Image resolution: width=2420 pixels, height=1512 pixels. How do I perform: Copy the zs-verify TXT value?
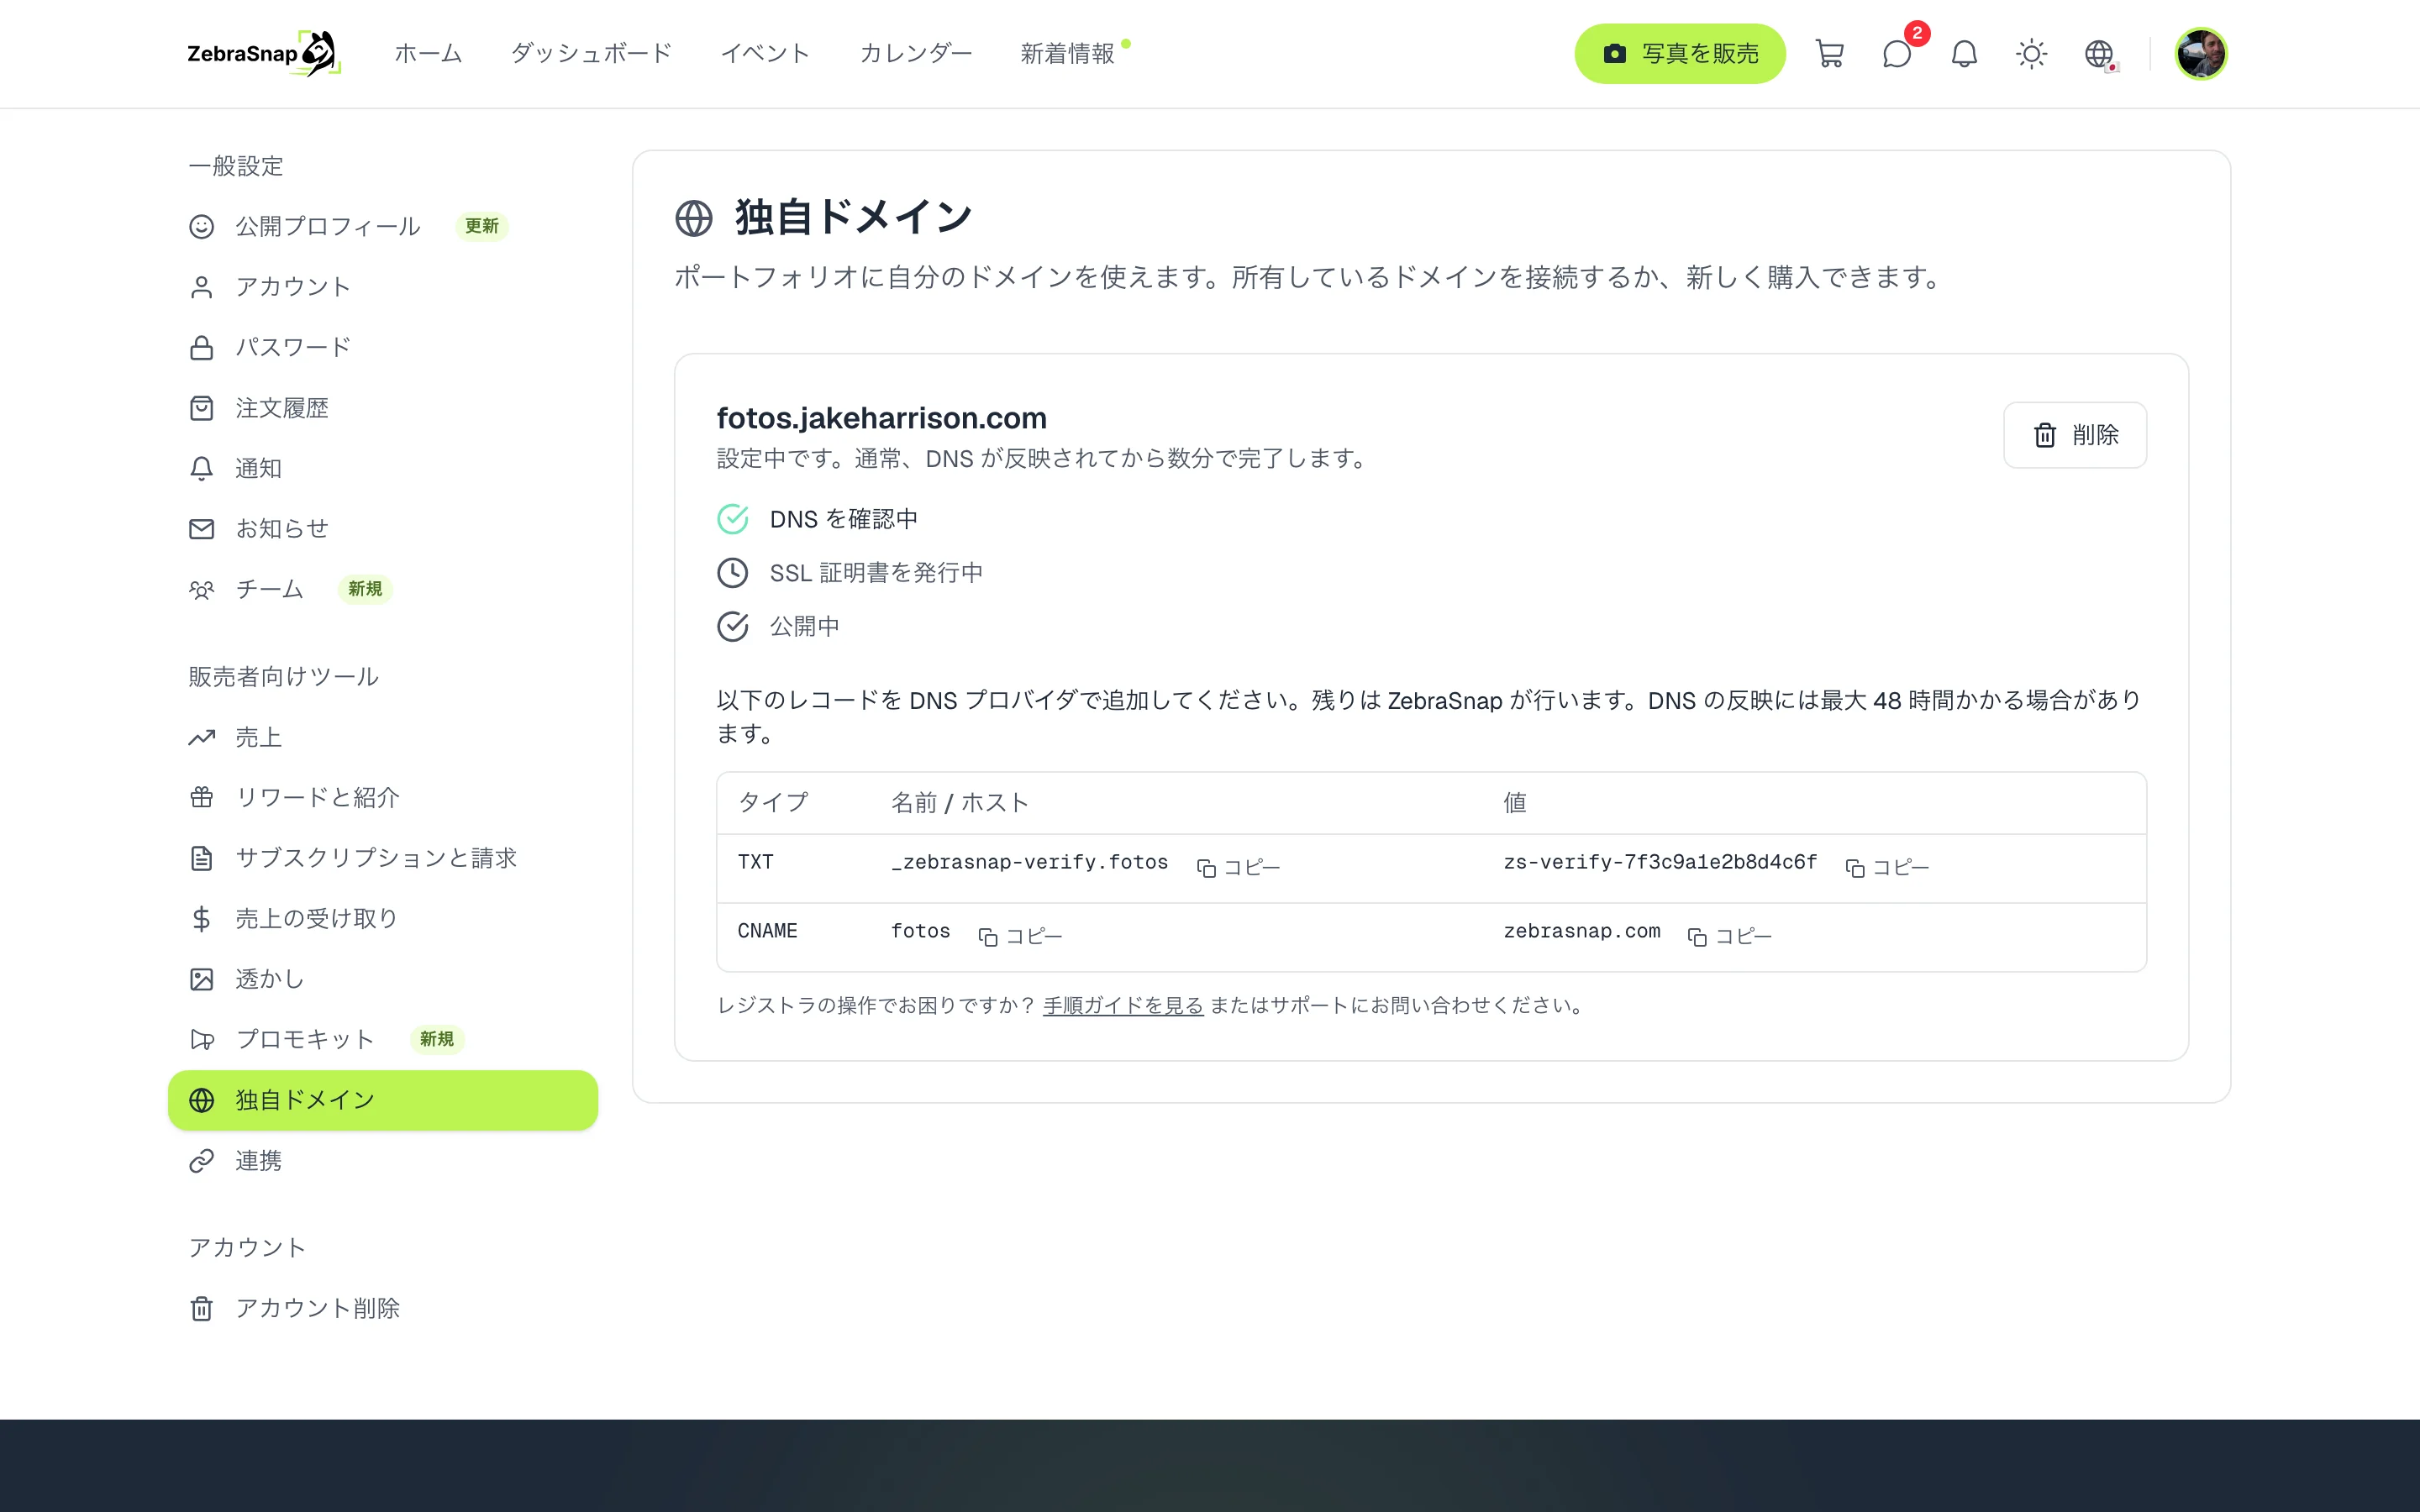click(x=1887, y=867)
